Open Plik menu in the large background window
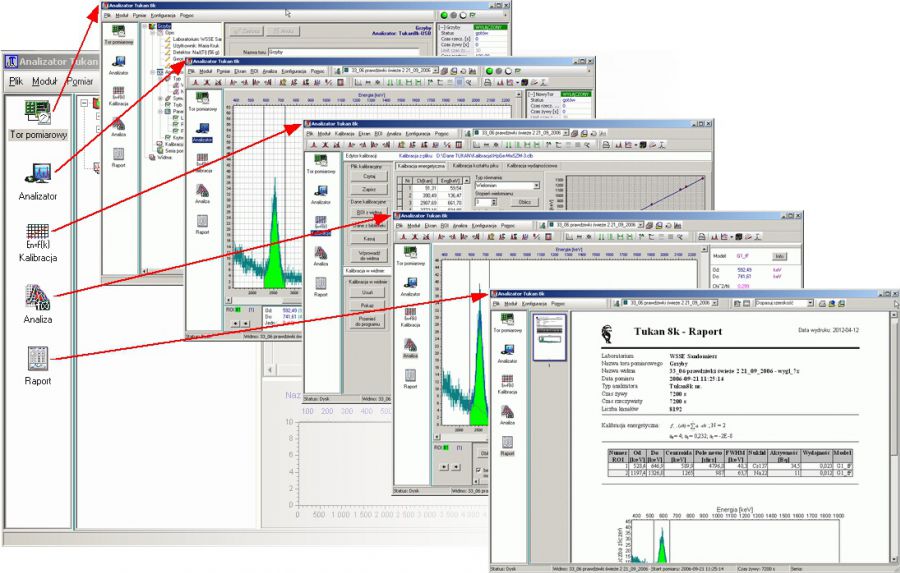Screen dimensions: 900x573 pyautogui.click(x=16, y=82)
